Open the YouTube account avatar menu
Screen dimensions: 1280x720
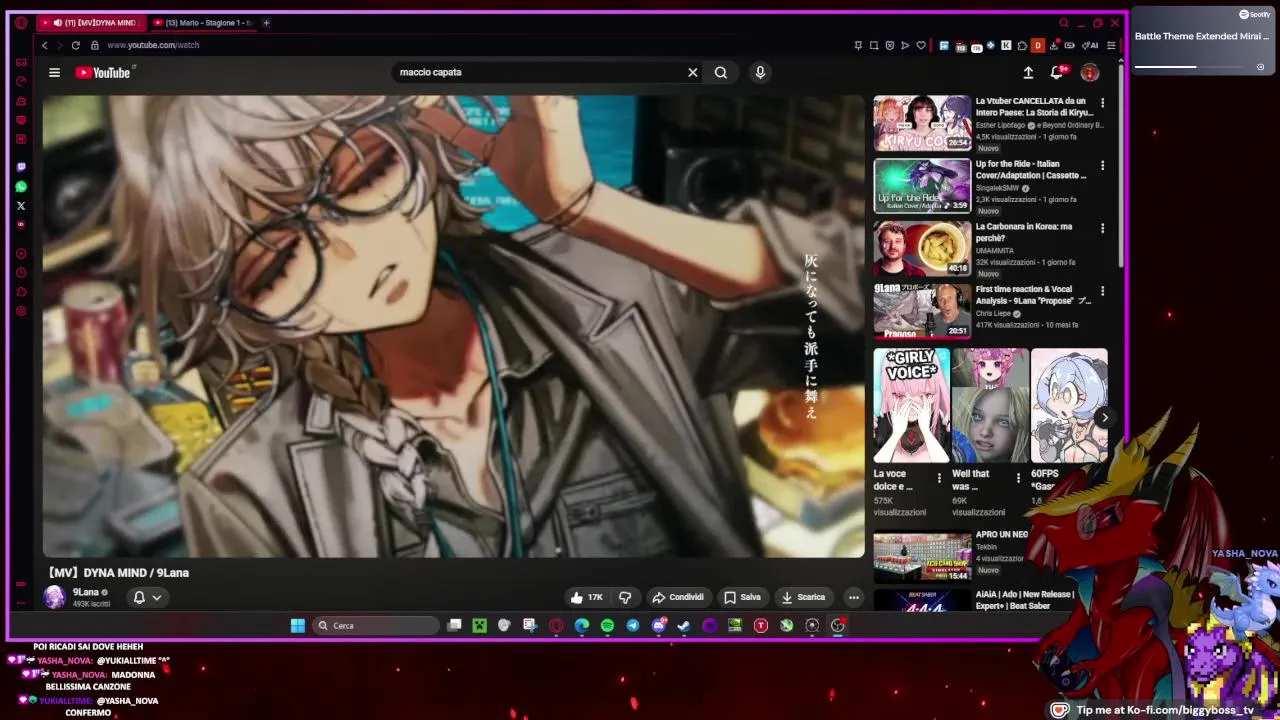click(1090, 72)
